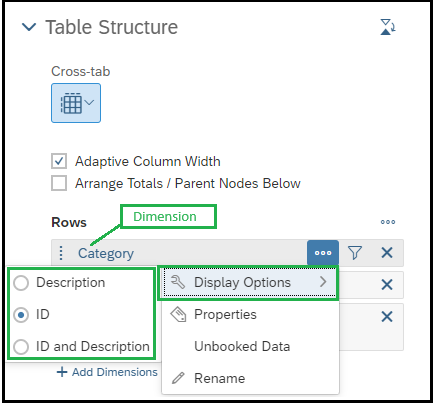433x404 pixels.
Task: Collapse the Table Structure section
Action: point(29,27)
